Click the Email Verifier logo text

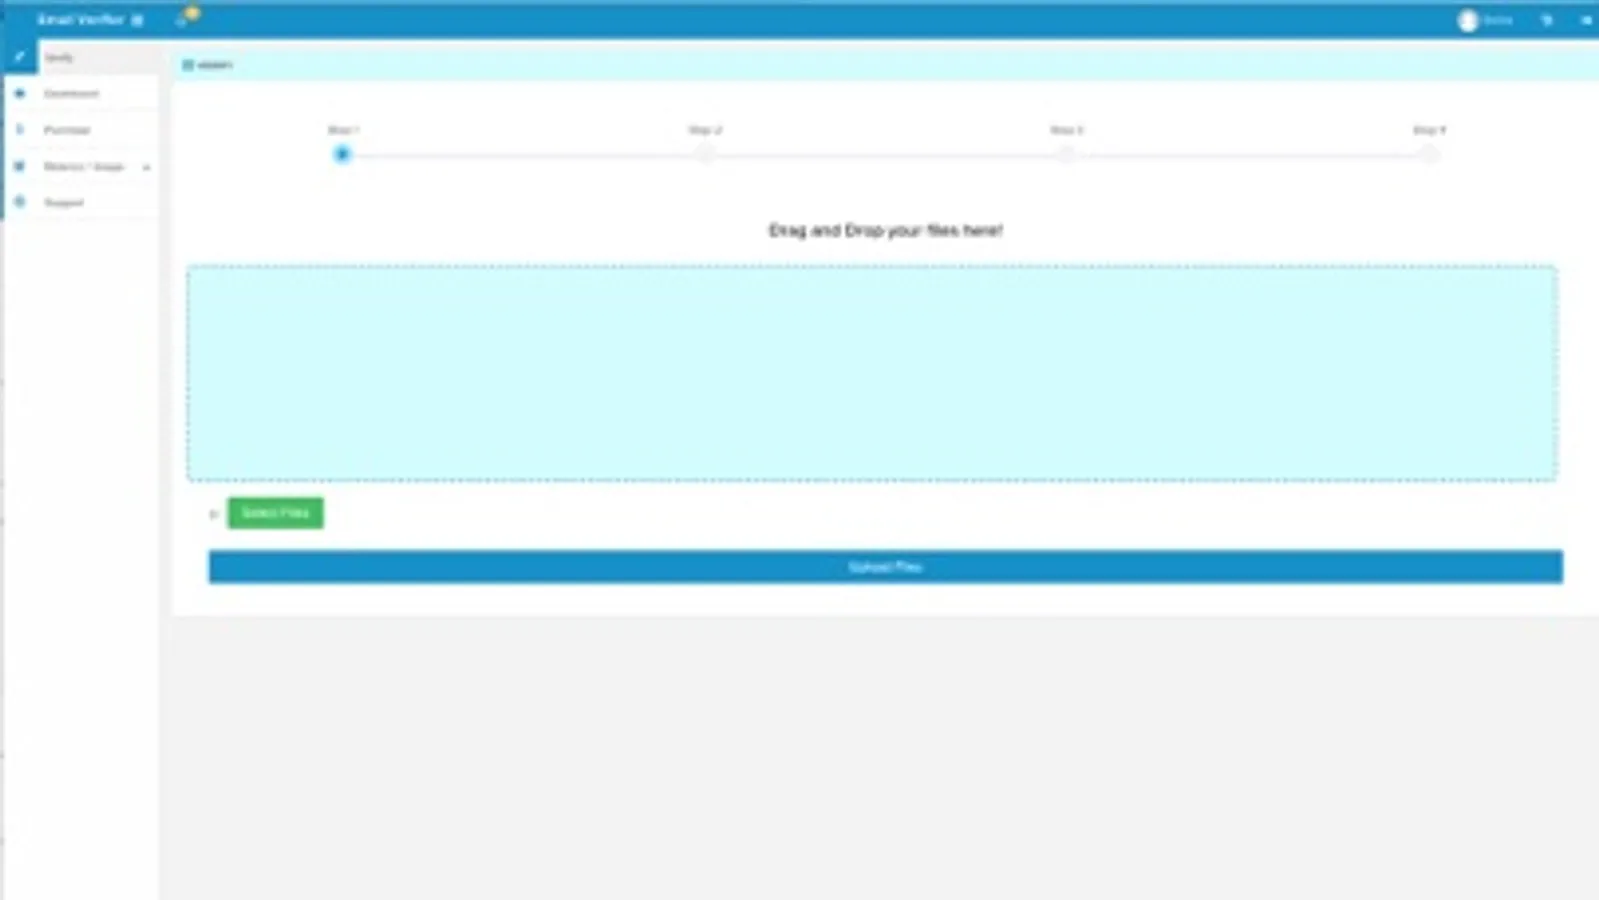(x=80, y=20)
